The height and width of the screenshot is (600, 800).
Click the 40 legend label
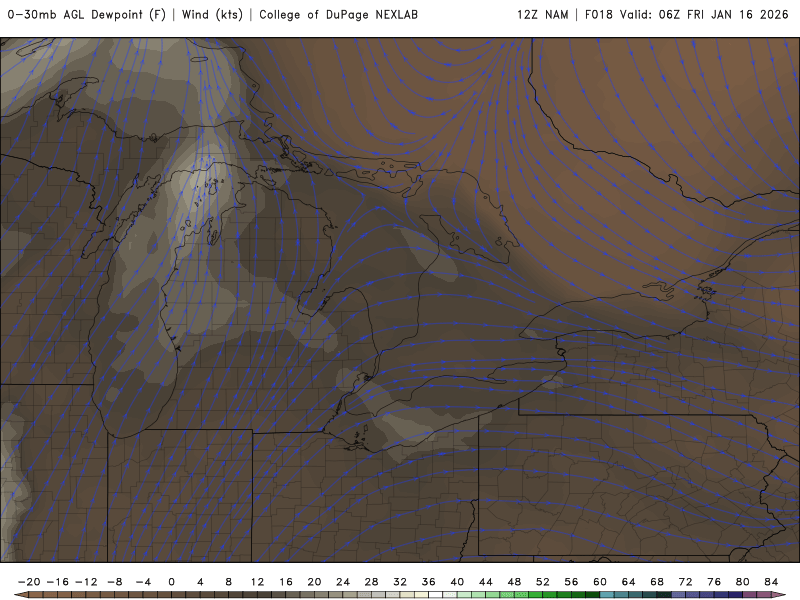(457, 582)
